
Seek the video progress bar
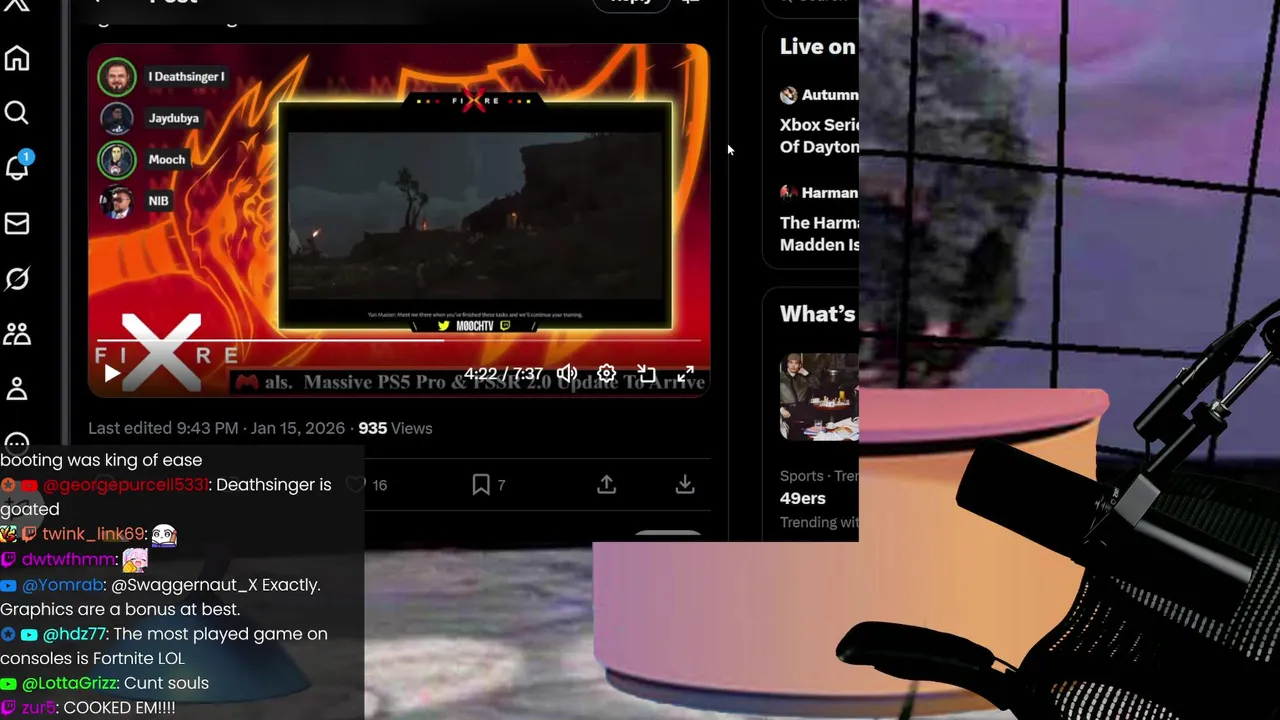pos(400,340)
